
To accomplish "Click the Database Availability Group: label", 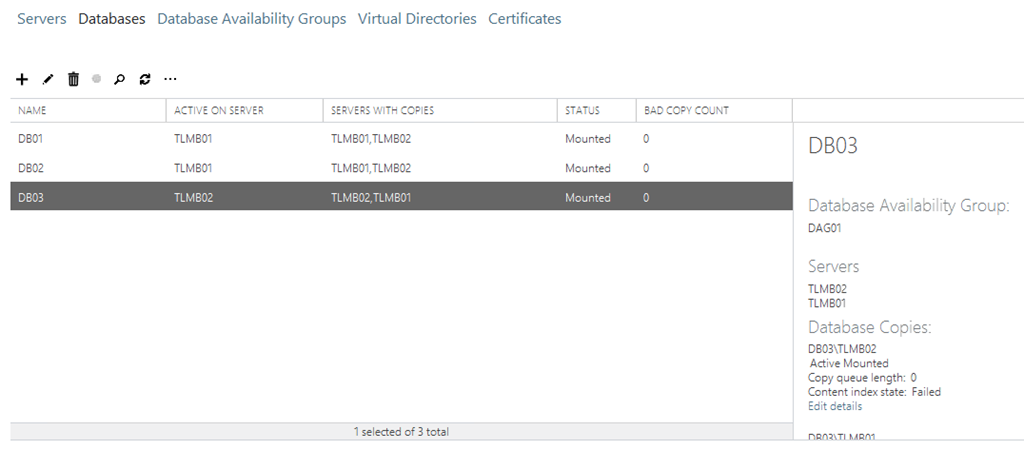I will pos(909,206).
